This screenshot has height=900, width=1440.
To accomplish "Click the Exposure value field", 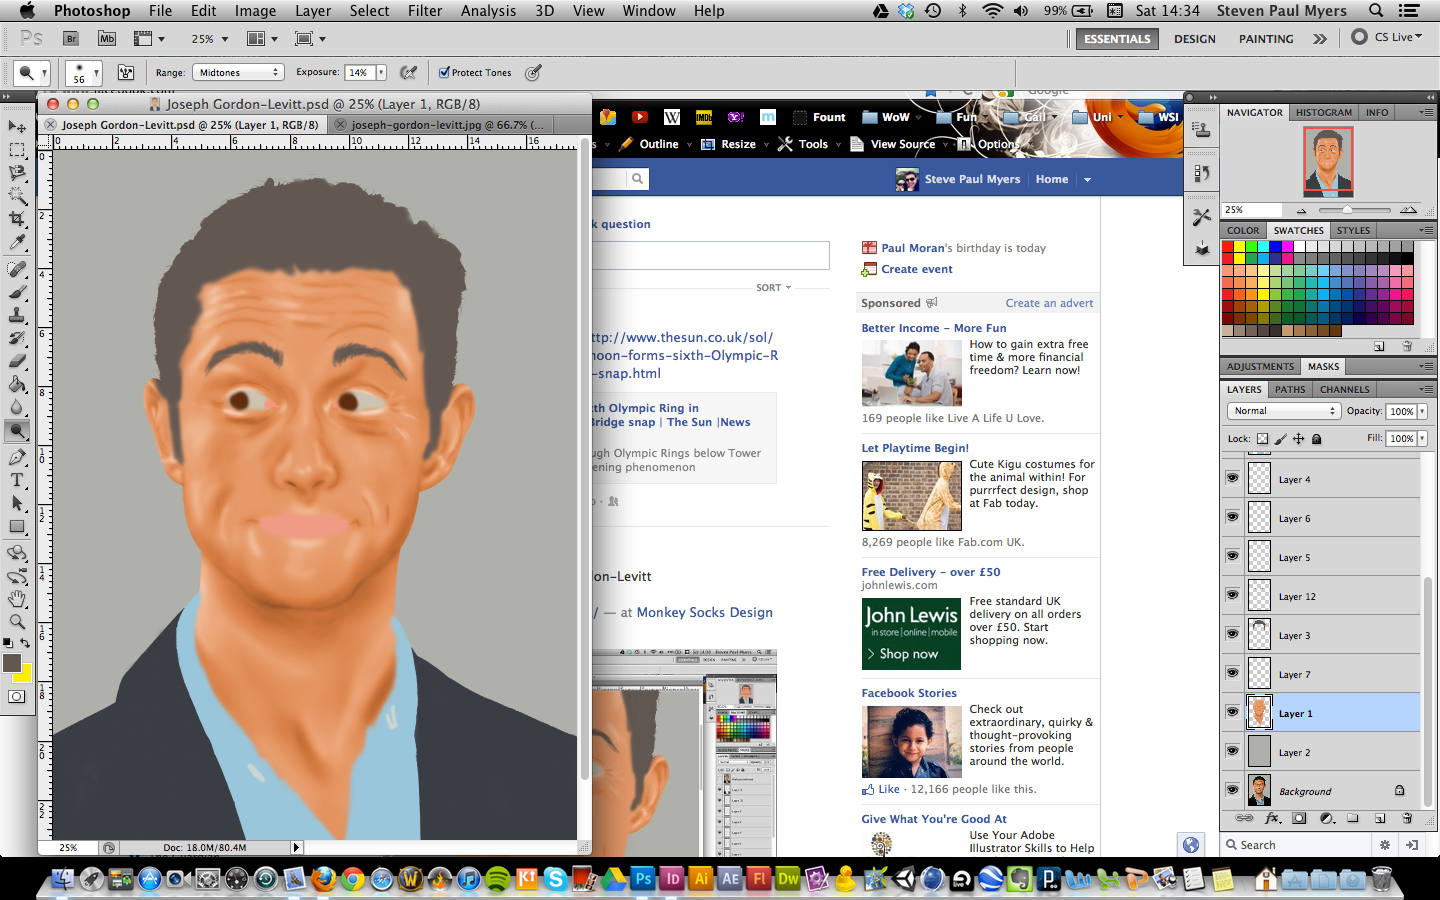I will tap(359, 72).
